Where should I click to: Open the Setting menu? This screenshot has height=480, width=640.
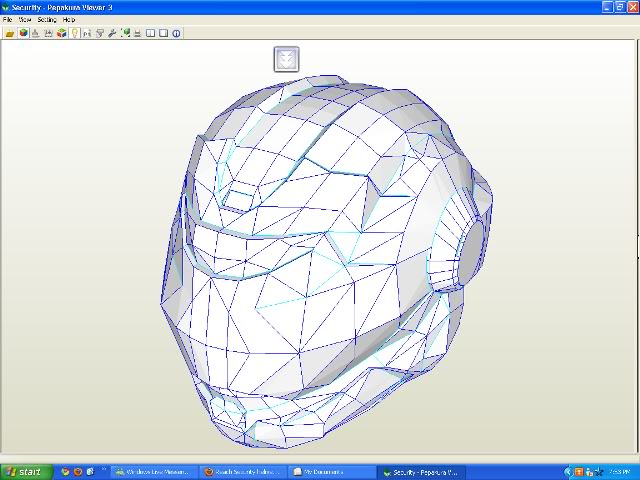point(47,20)
